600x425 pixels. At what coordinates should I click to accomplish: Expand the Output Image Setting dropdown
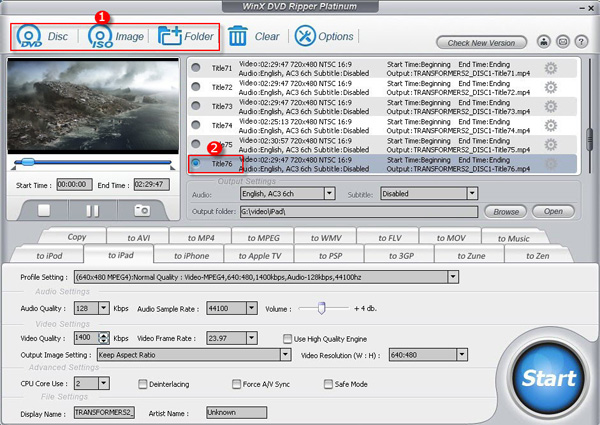(x=285, y=355)
